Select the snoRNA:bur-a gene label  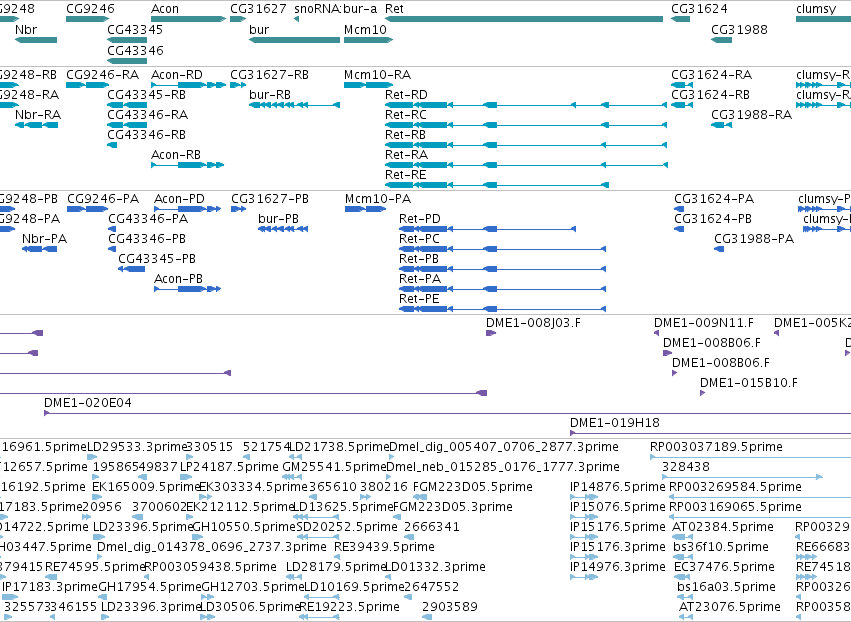(335, 9)
